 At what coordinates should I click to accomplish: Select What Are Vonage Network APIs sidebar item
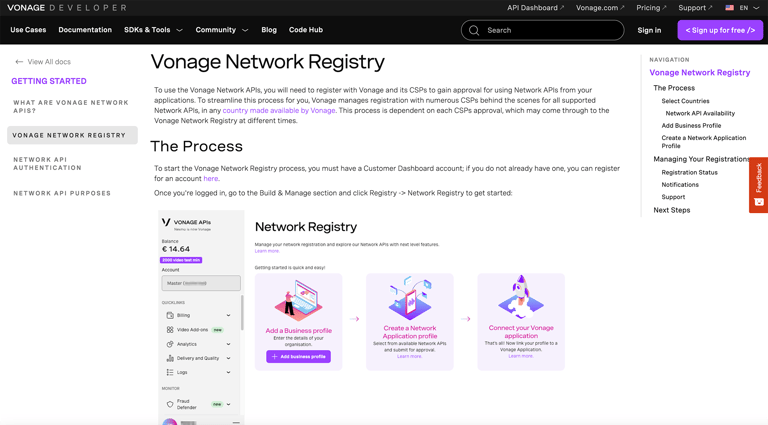tap(71, 106)
